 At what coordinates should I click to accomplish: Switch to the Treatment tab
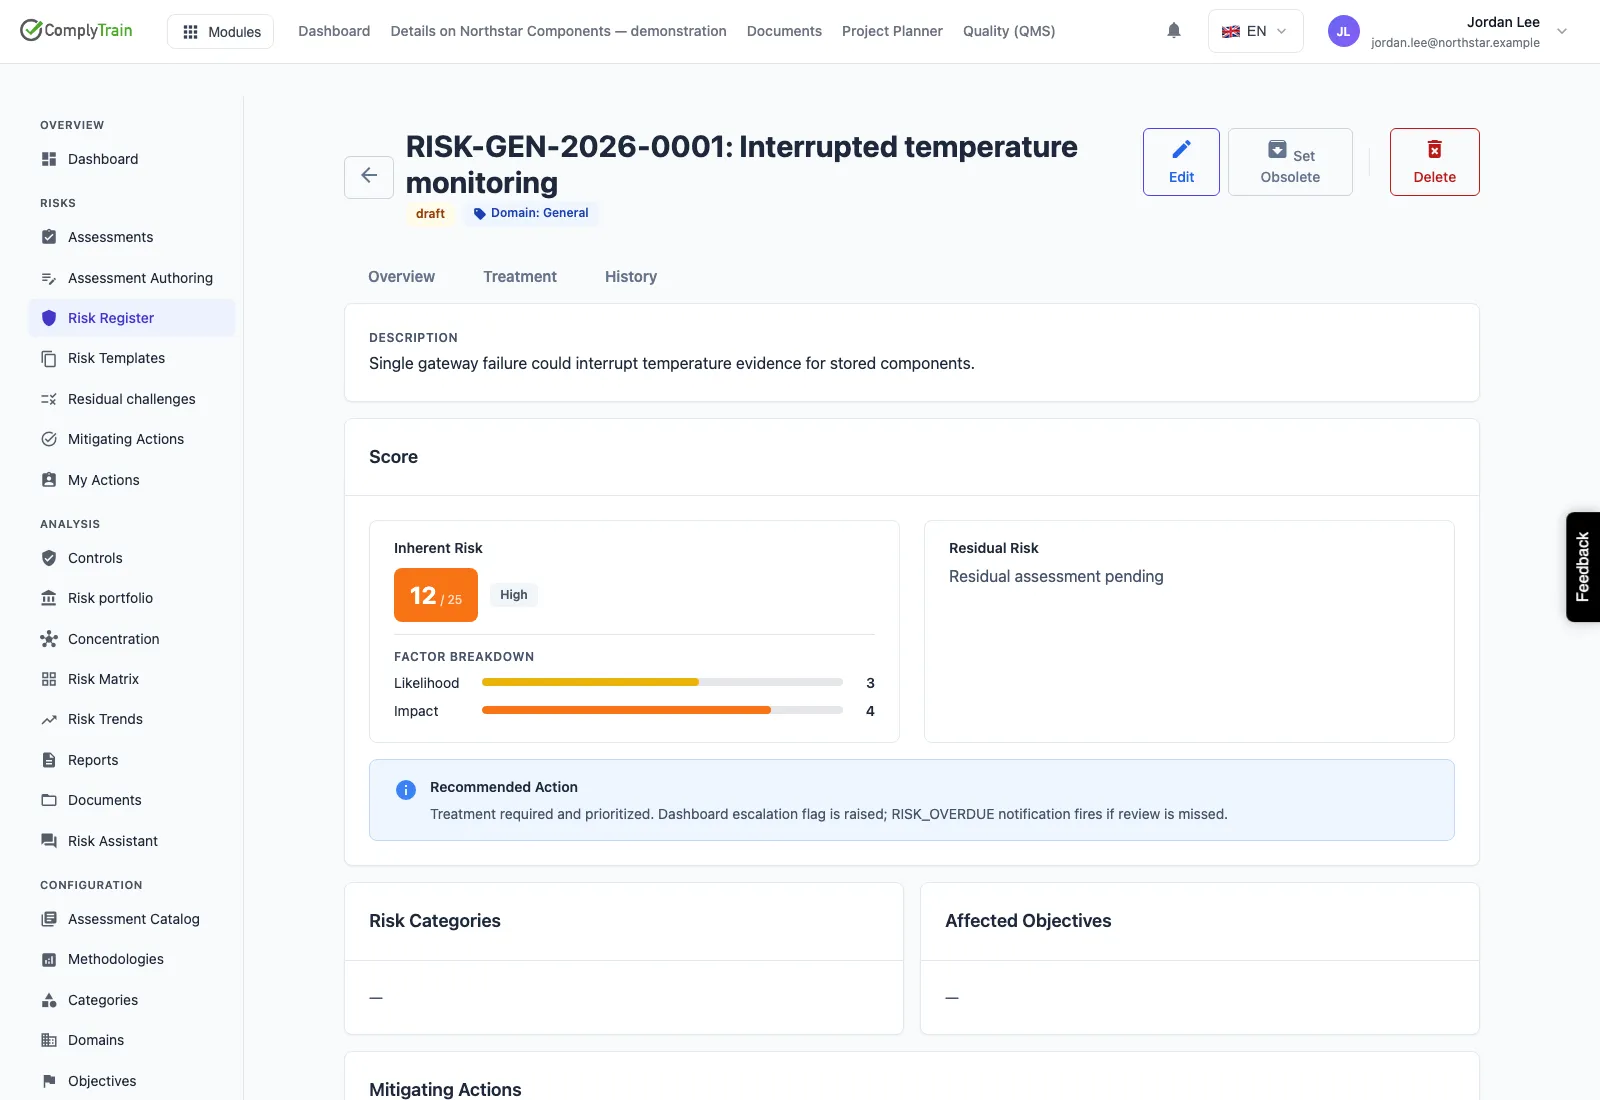click(520, 277)
